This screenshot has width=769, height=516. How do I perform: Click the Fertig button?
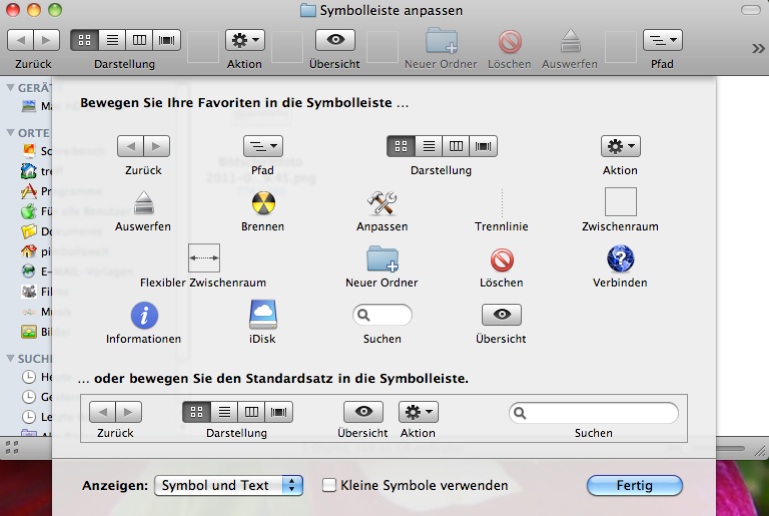[x=635, y=485]
